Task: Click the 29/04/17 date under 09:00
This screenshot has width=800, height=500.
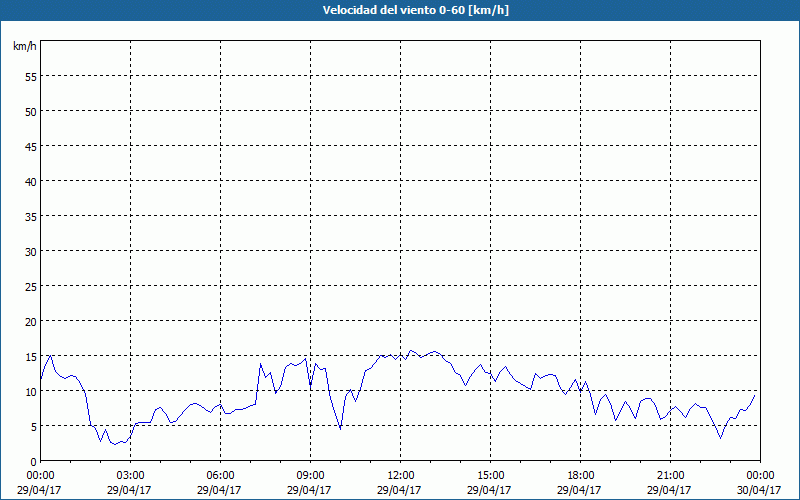Action: click(x=309, y=490)
